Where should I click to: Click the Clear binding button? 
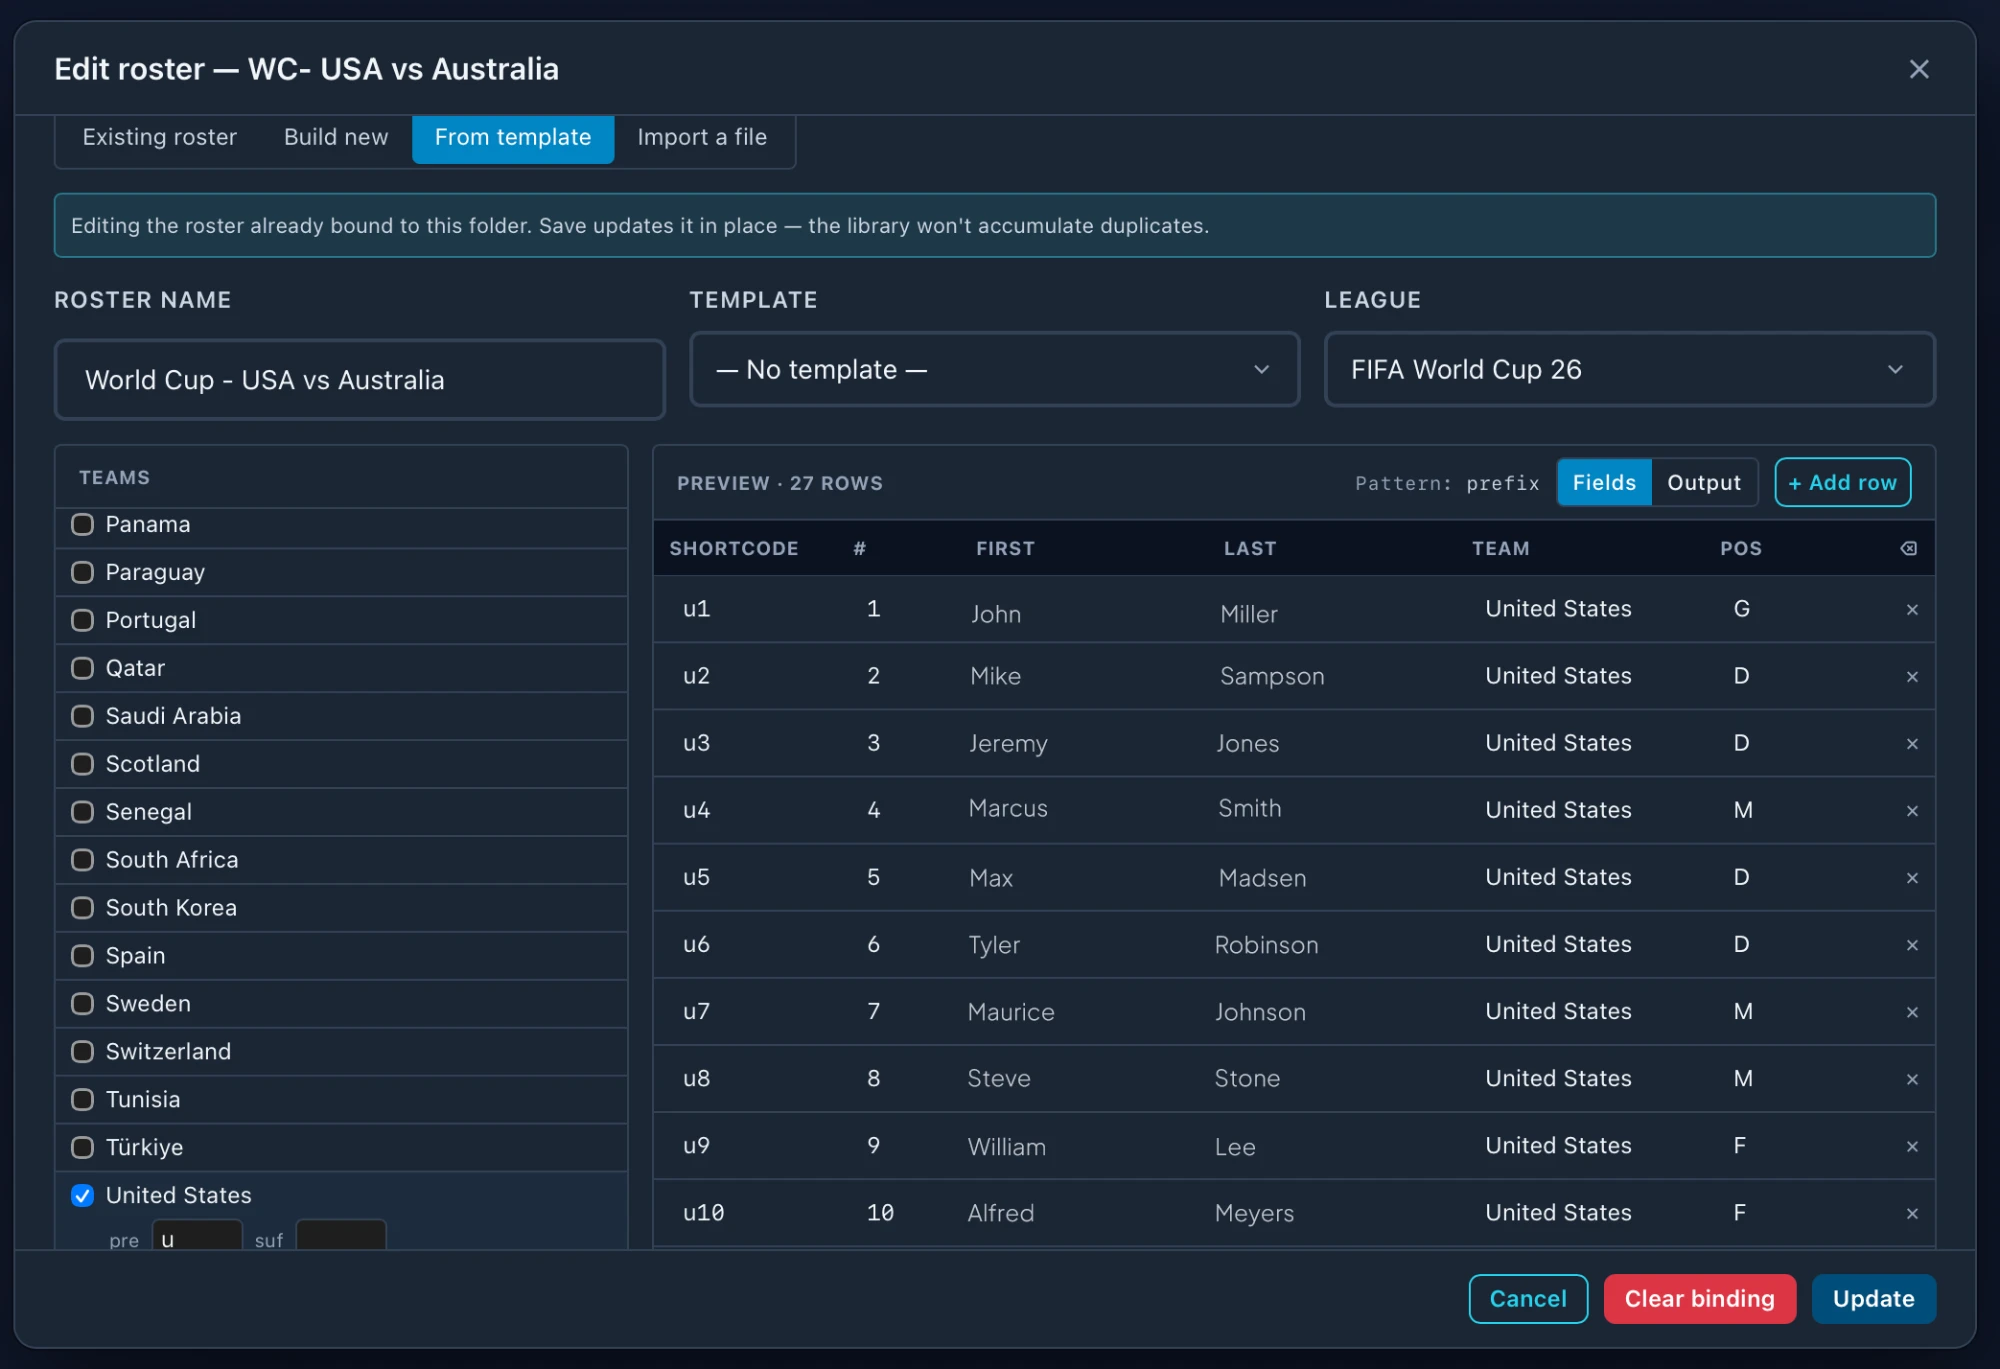(1699, 1298)
